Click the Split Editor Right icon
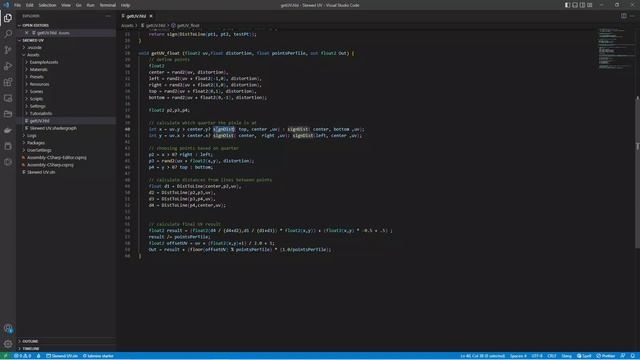This screenshot has width=640, height=360. [x=624, y=16]
